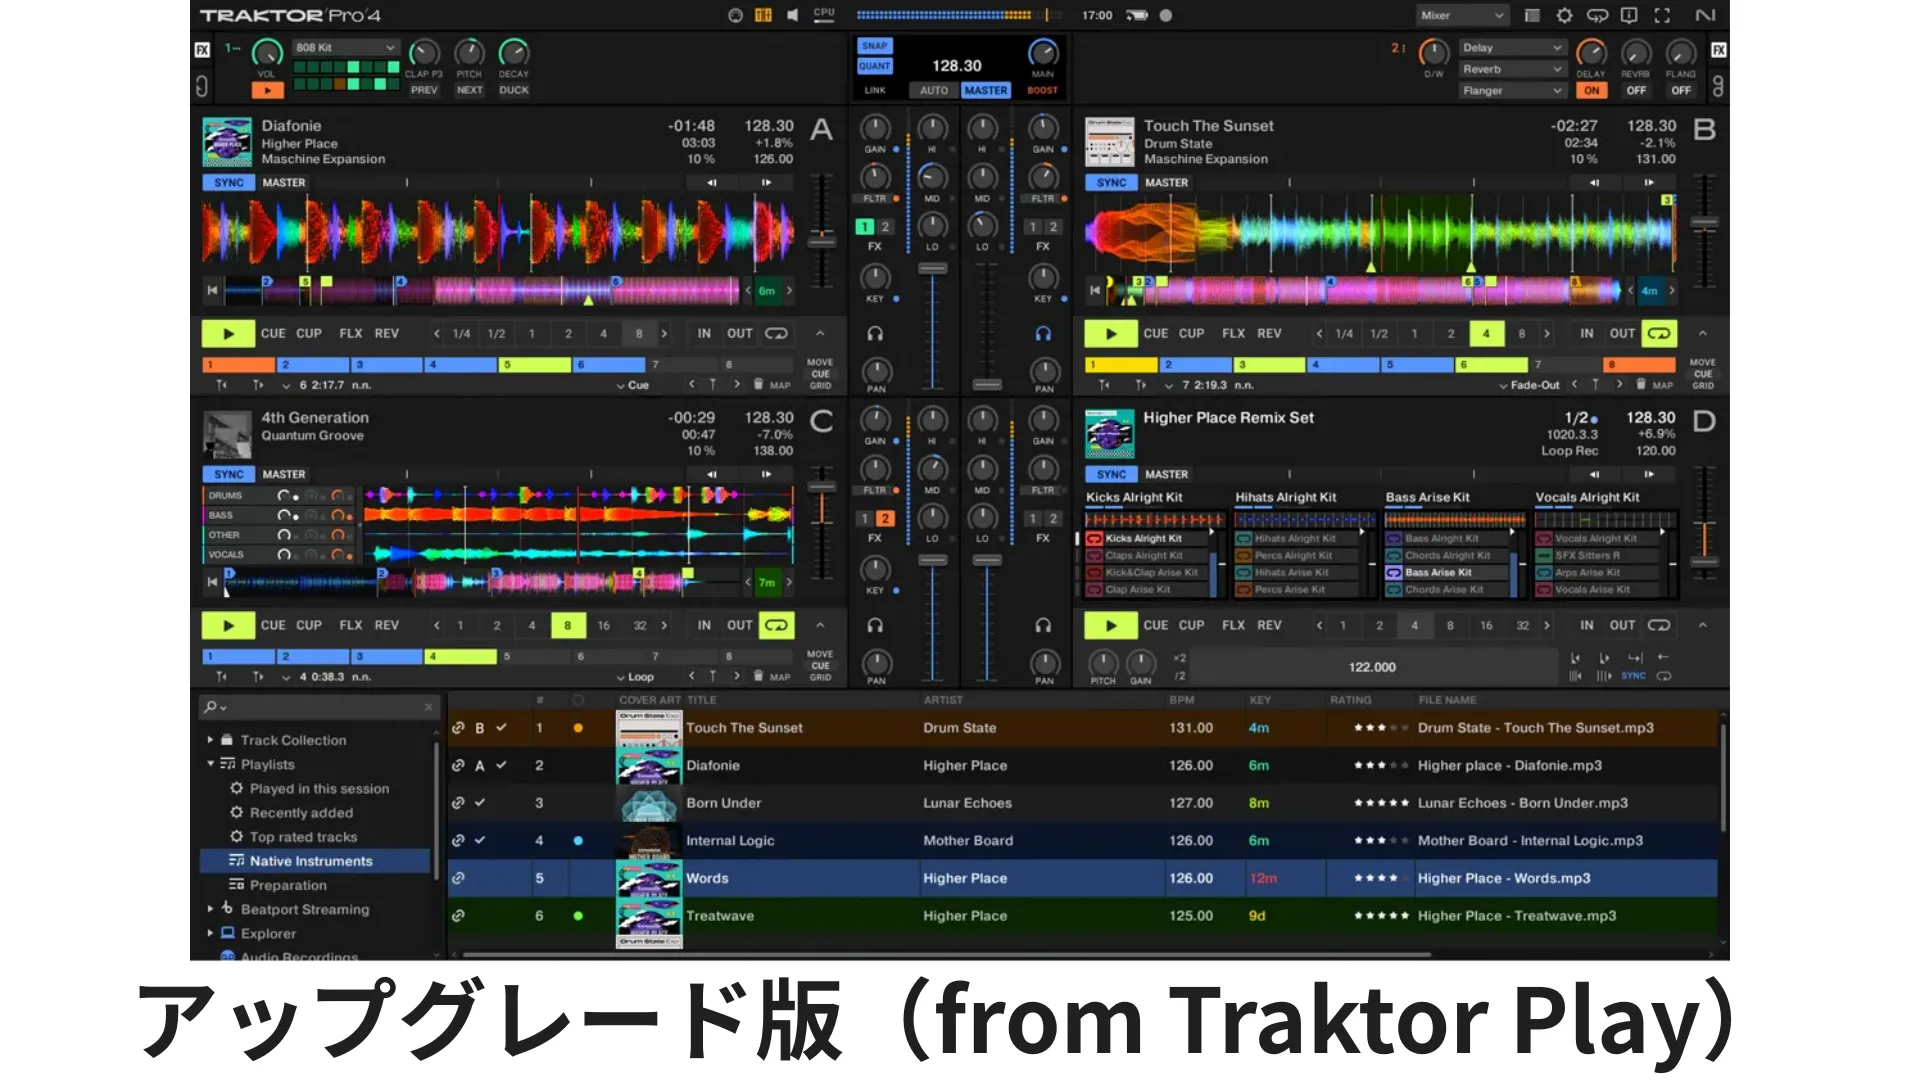The height and width of the screenshot is (1080, 1920).
Task: Open tooltips using the info icon
Action: point(1629,15)
